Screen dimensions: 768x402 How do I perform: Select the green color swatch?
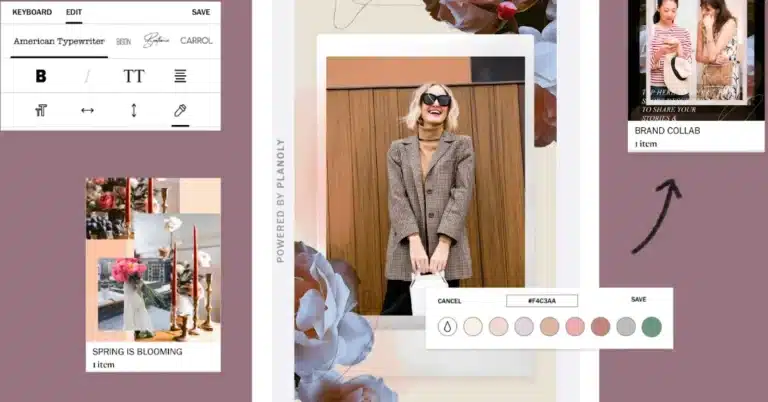[x=651, y=327]
